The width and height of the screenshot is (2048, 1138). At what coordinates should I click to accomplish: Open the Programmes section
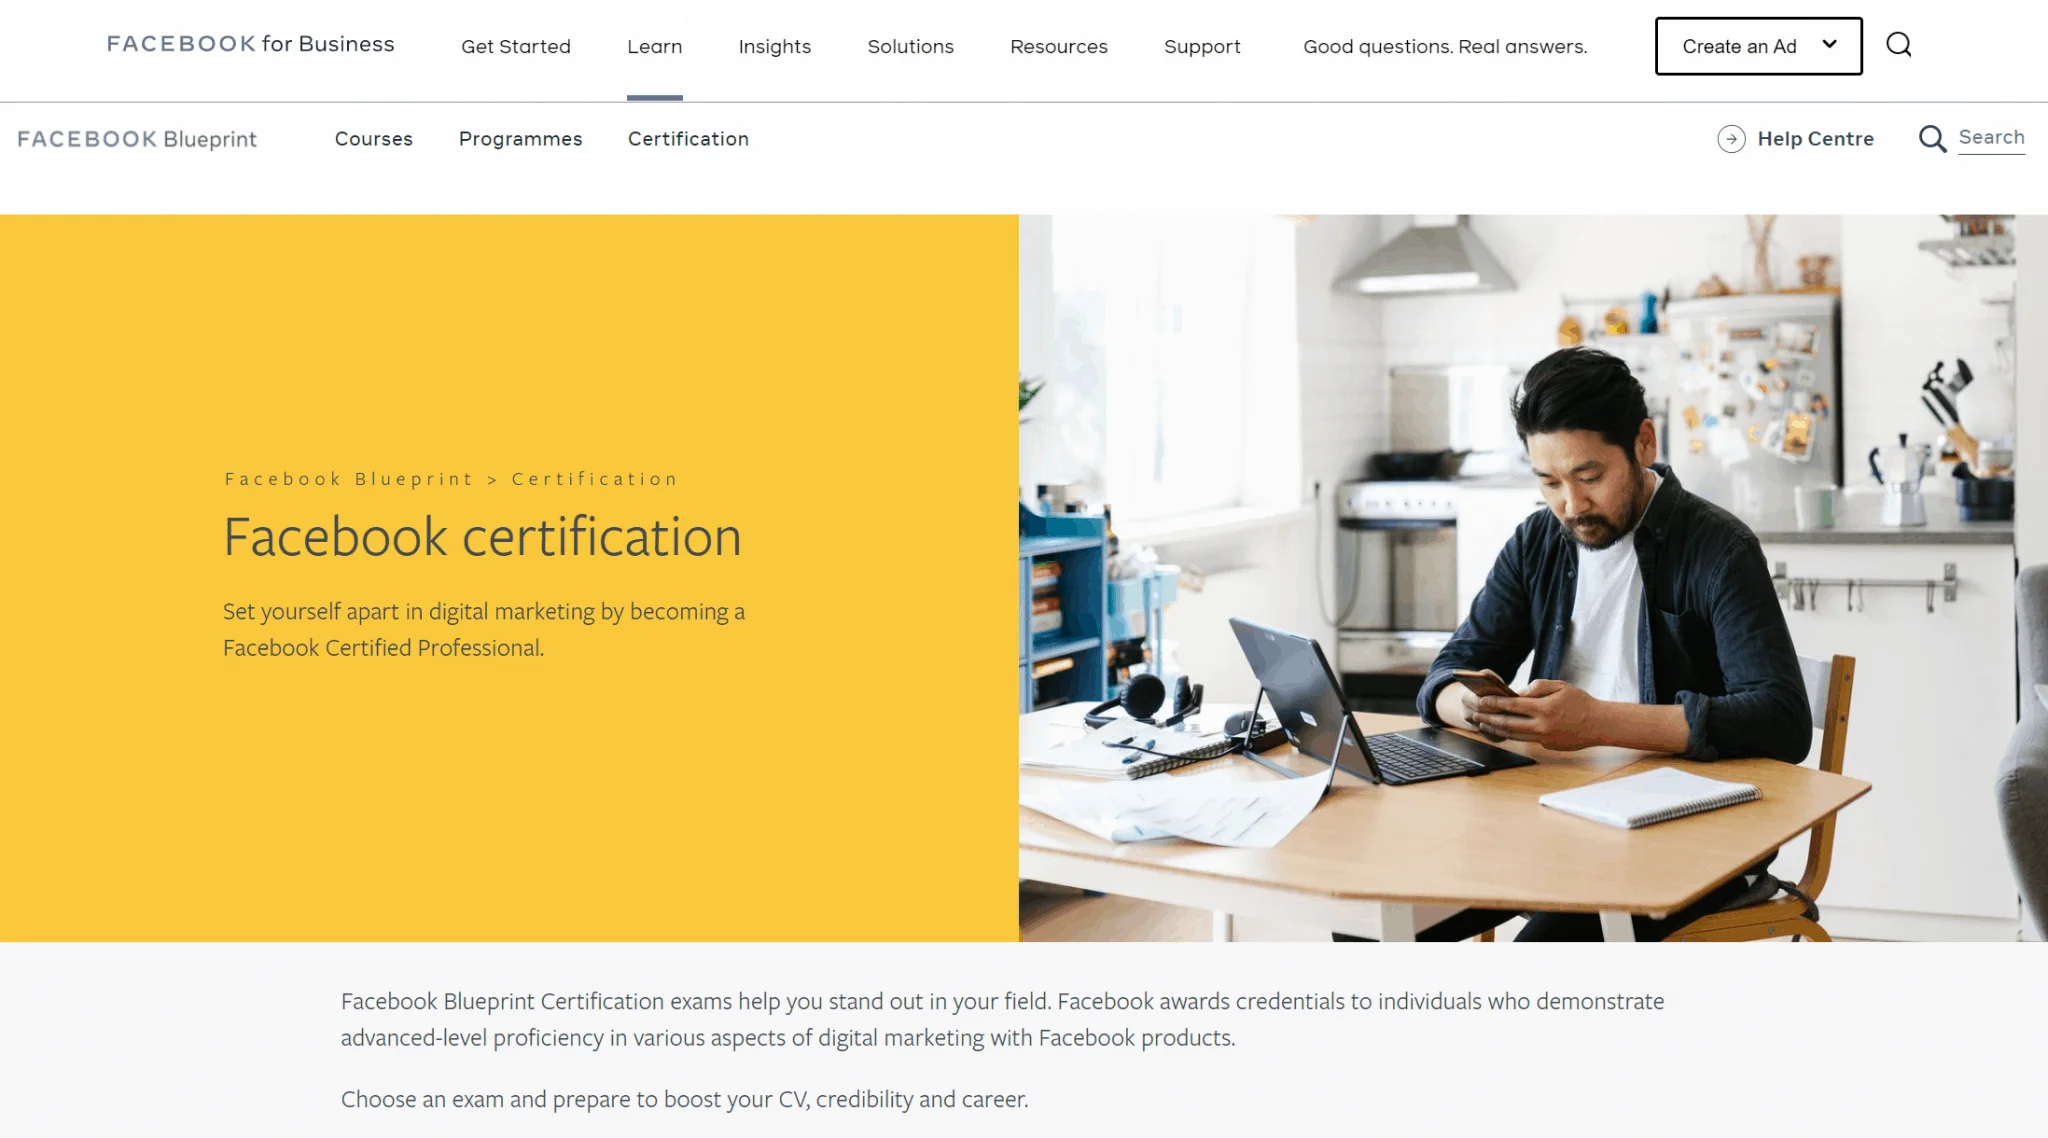point(520,139)
